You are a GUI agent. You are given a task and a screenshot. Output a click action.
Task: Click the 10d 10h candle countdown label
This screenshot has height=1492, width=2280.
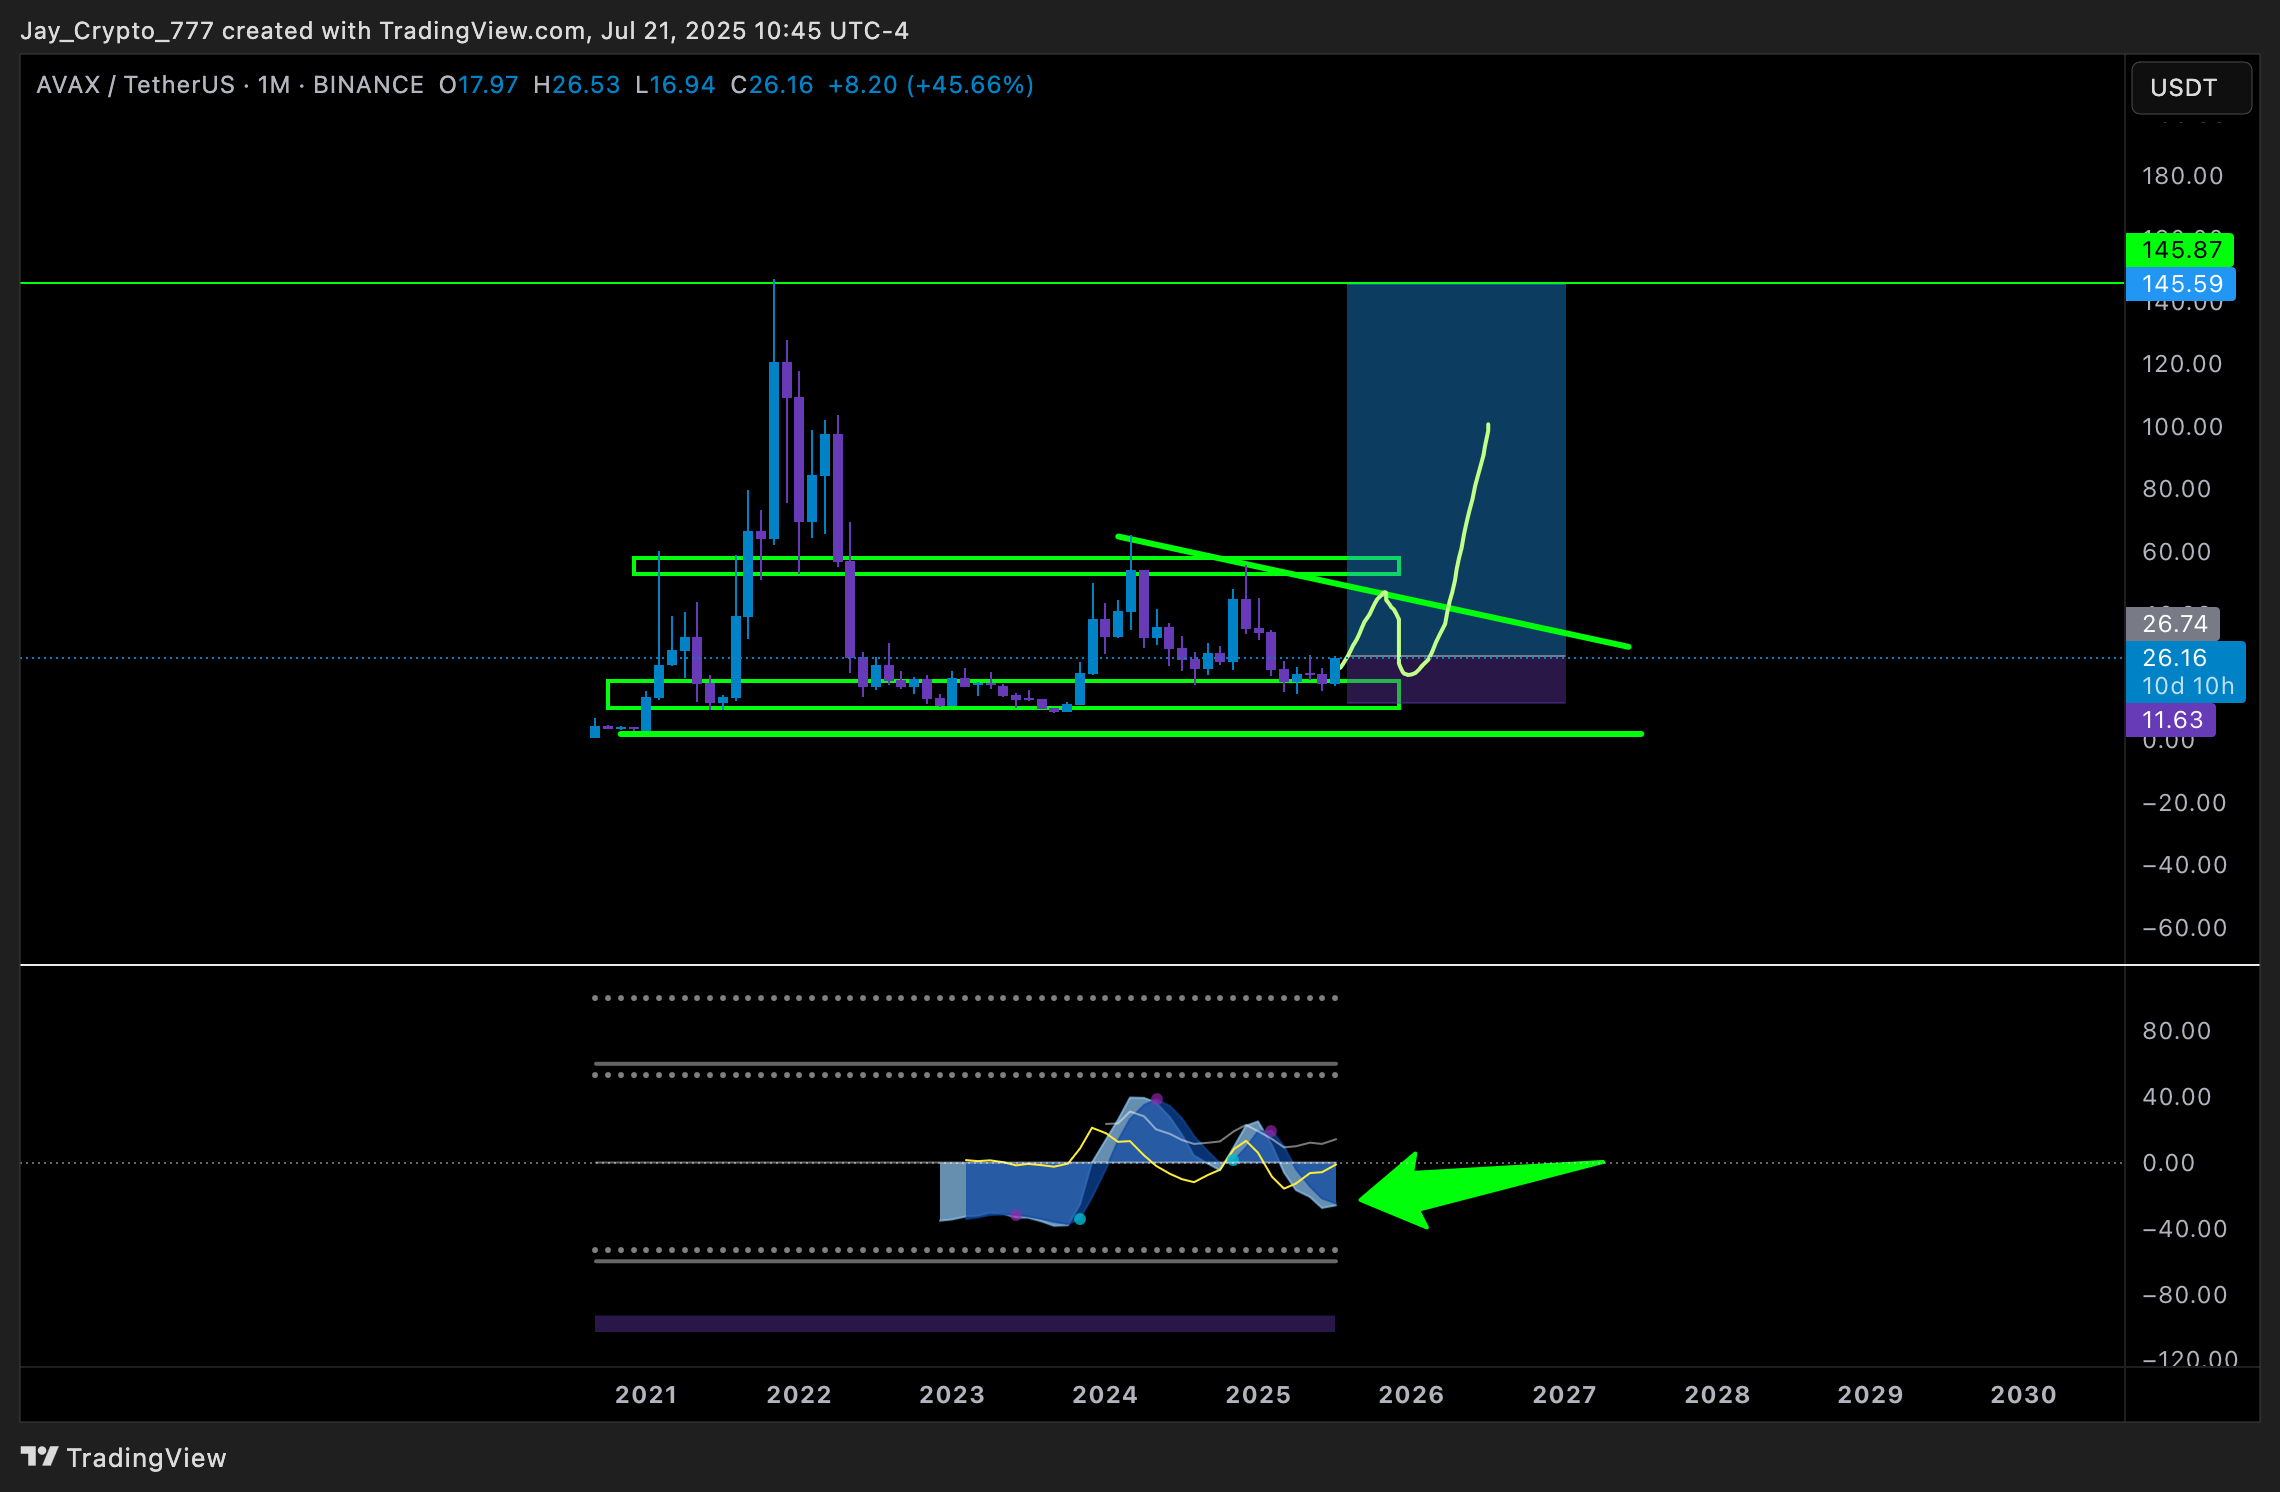pyautogui.click(x=2187, y=687)
